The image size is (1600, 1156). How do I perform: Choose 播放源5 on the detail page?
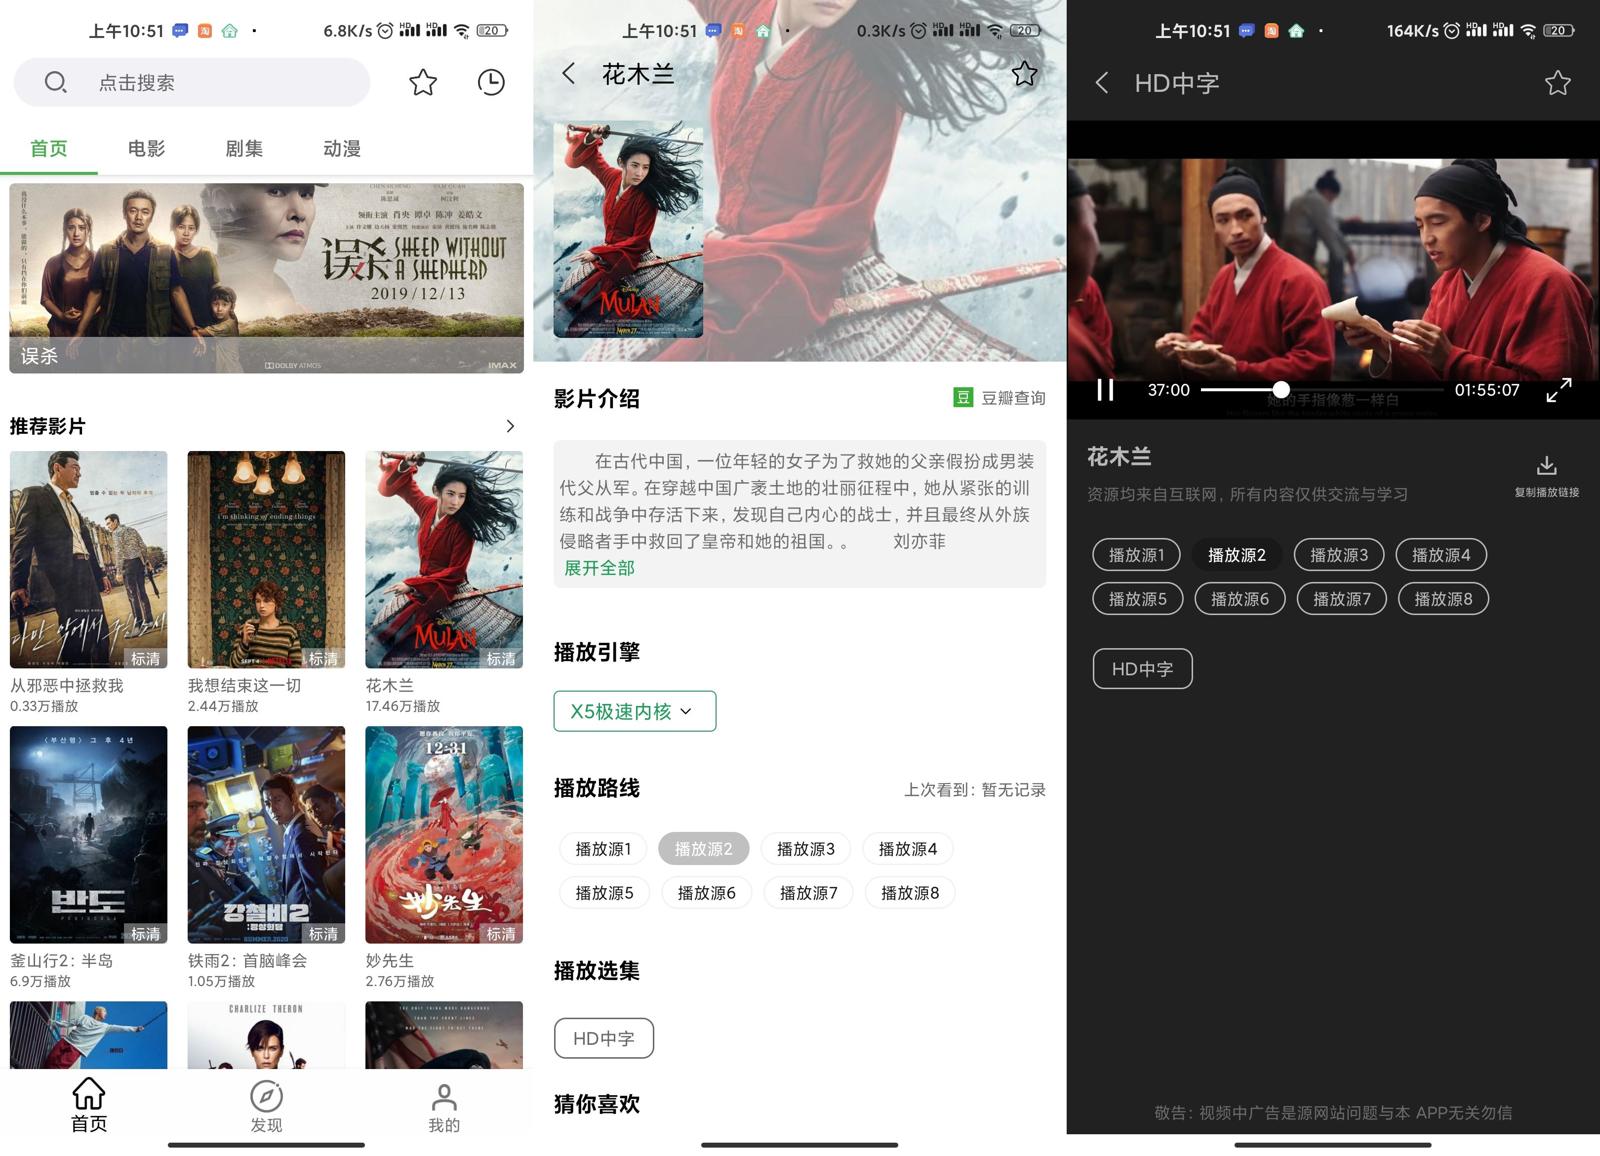tap(604, 893)
